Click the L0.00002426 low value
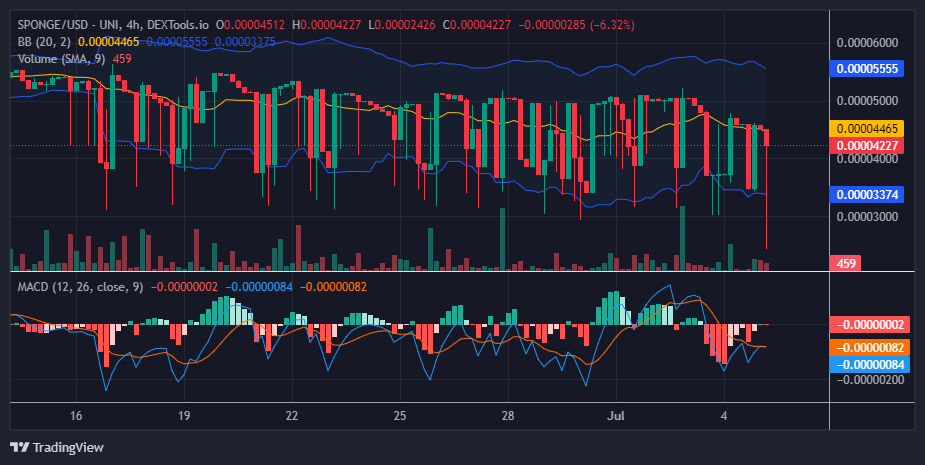Viewport: 925px width, 465px height. point(402,25)
